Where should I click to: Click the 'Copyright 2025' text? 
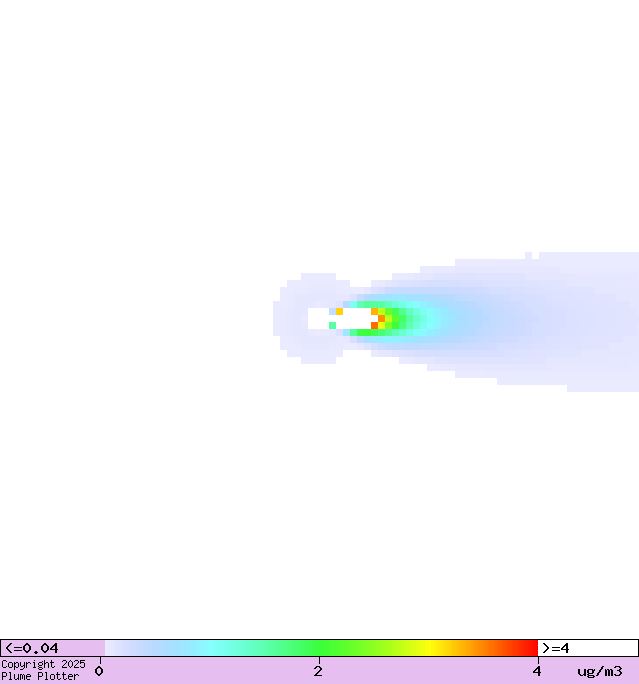pyautogui.click(x=43, y=664)
